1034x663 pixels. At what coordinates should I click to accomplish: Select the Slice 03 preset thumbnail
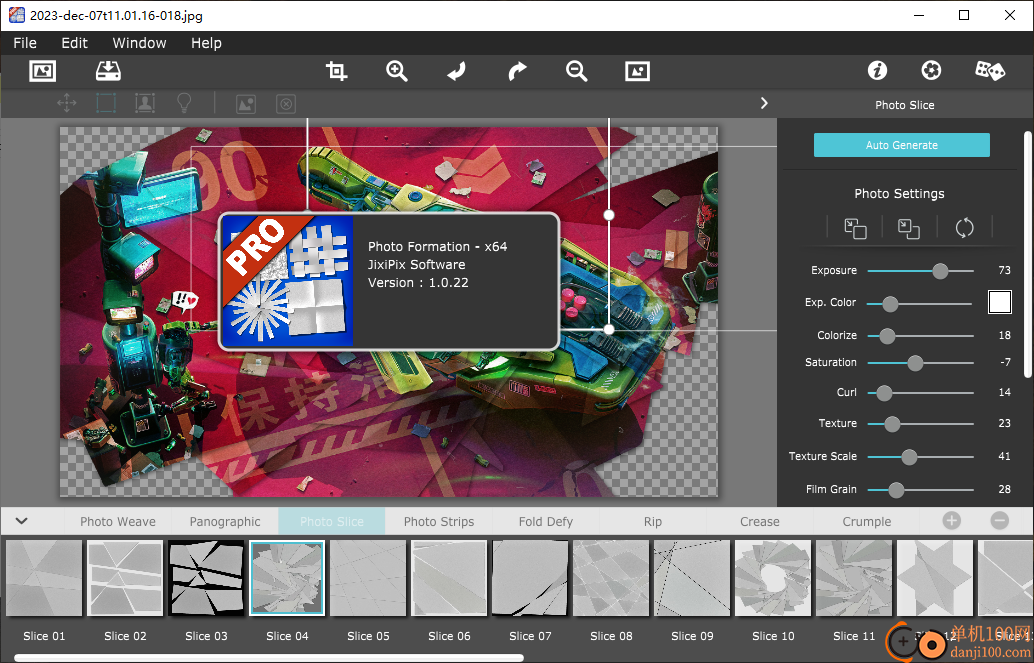pos(206,578)
